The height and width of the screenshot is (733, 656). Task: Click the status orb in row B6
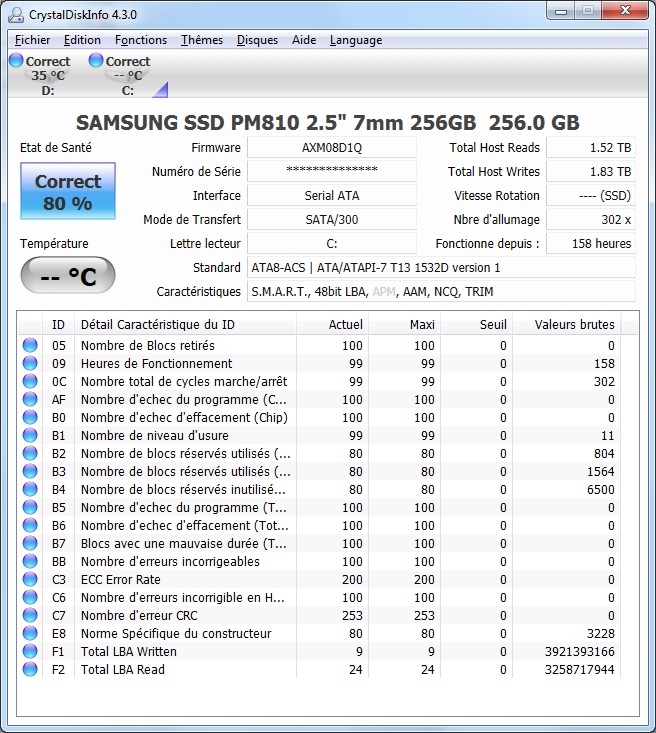click(30, 525)
